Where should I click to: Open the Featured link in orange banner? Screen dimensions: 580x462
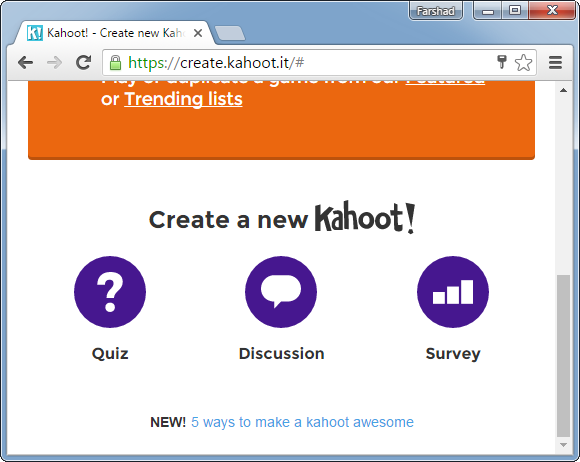(445, 82)
